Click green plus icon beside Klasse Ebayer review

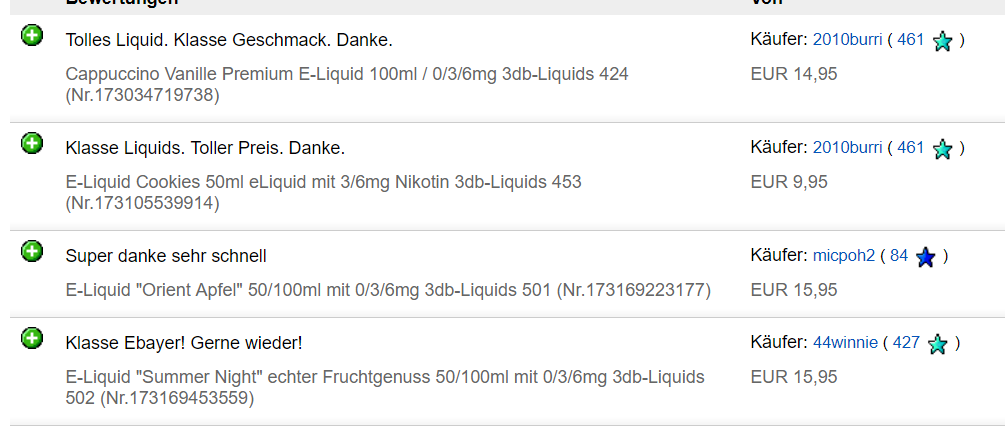32,338
